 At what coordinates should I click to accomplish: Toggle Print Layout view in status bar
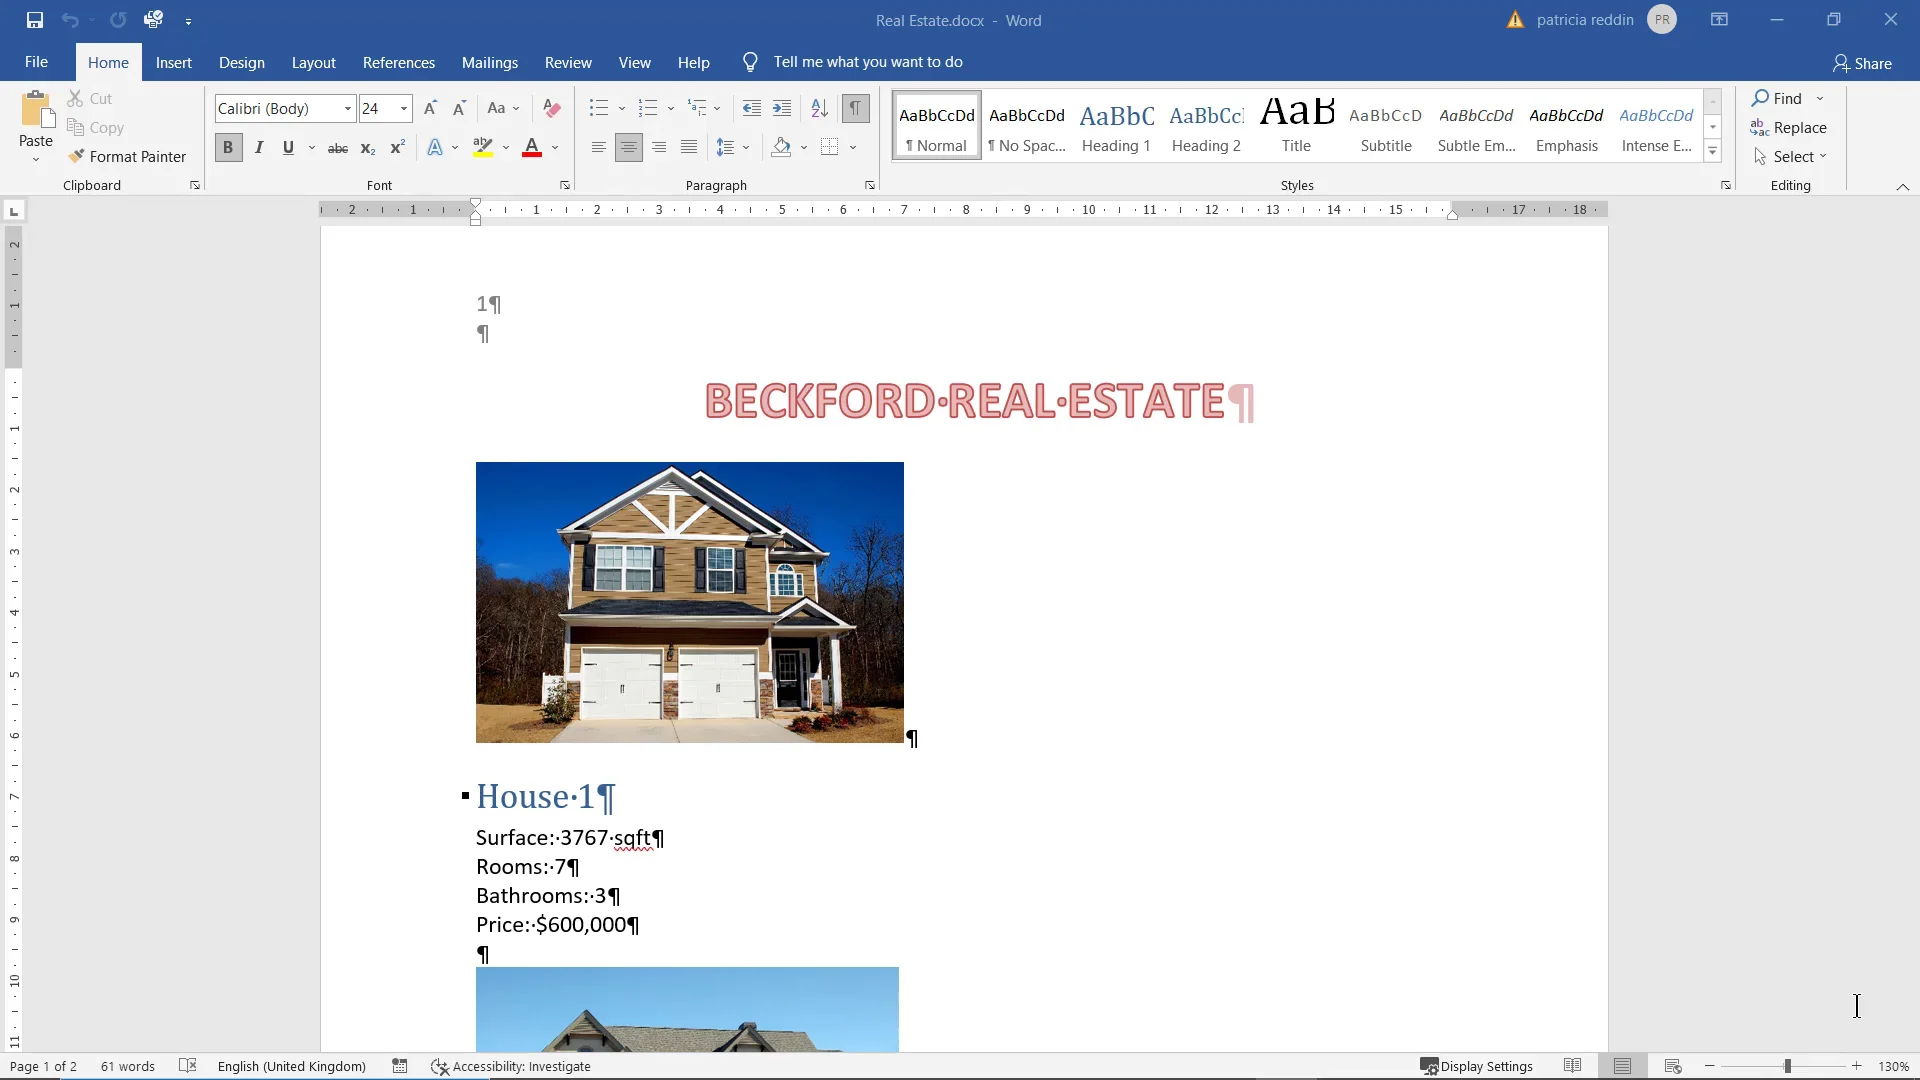1622,1066
